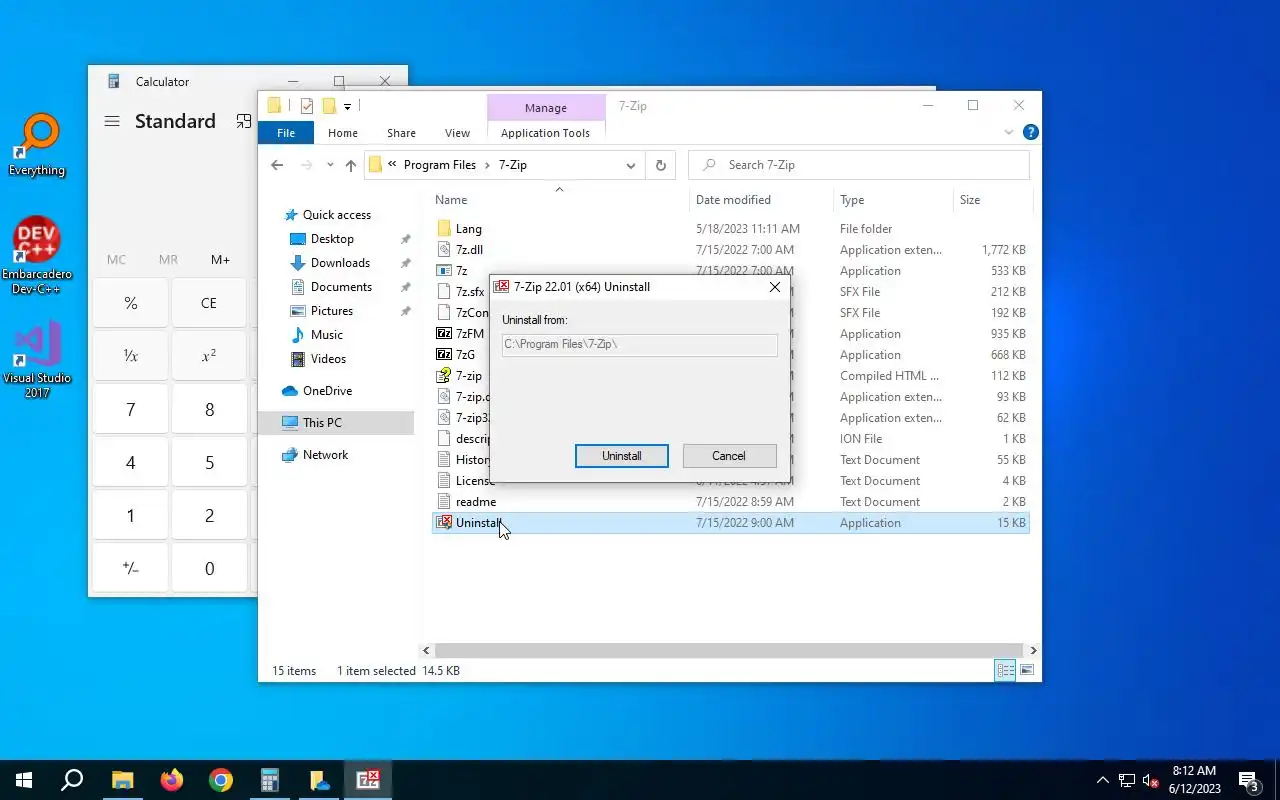The image size is (1280, 800).
Task: Switch to Large icons view layout
Action: coord(1026,671)
